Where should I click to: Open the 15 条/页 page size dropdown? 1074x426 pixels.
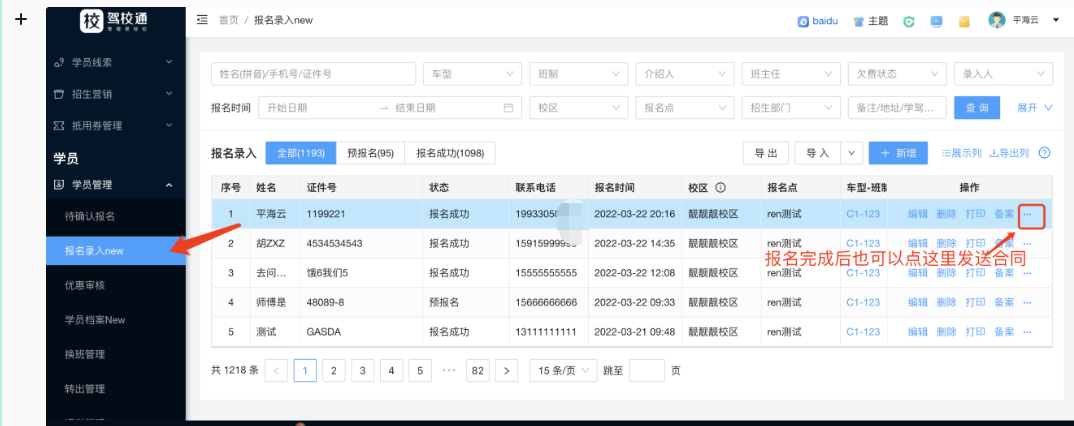[563, 371]
